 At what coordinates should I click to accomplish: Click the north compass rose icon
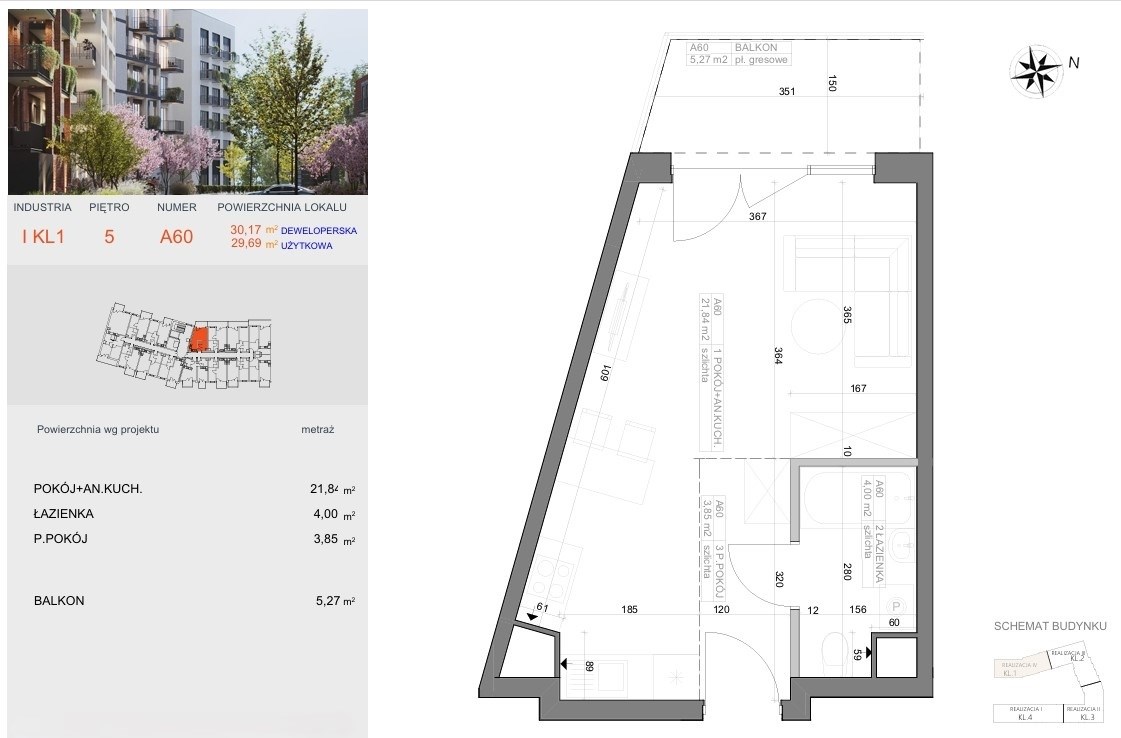click(x=1035, y=71)
